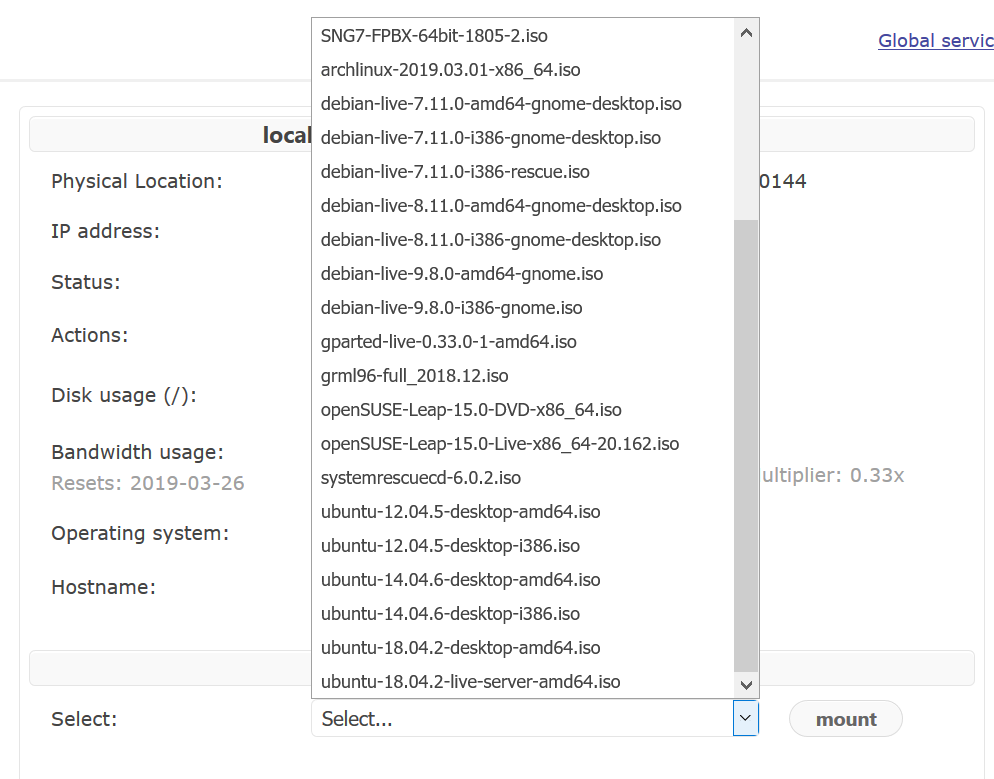Click the list scrollbar down arrow
994x779 pixels.
746,685
